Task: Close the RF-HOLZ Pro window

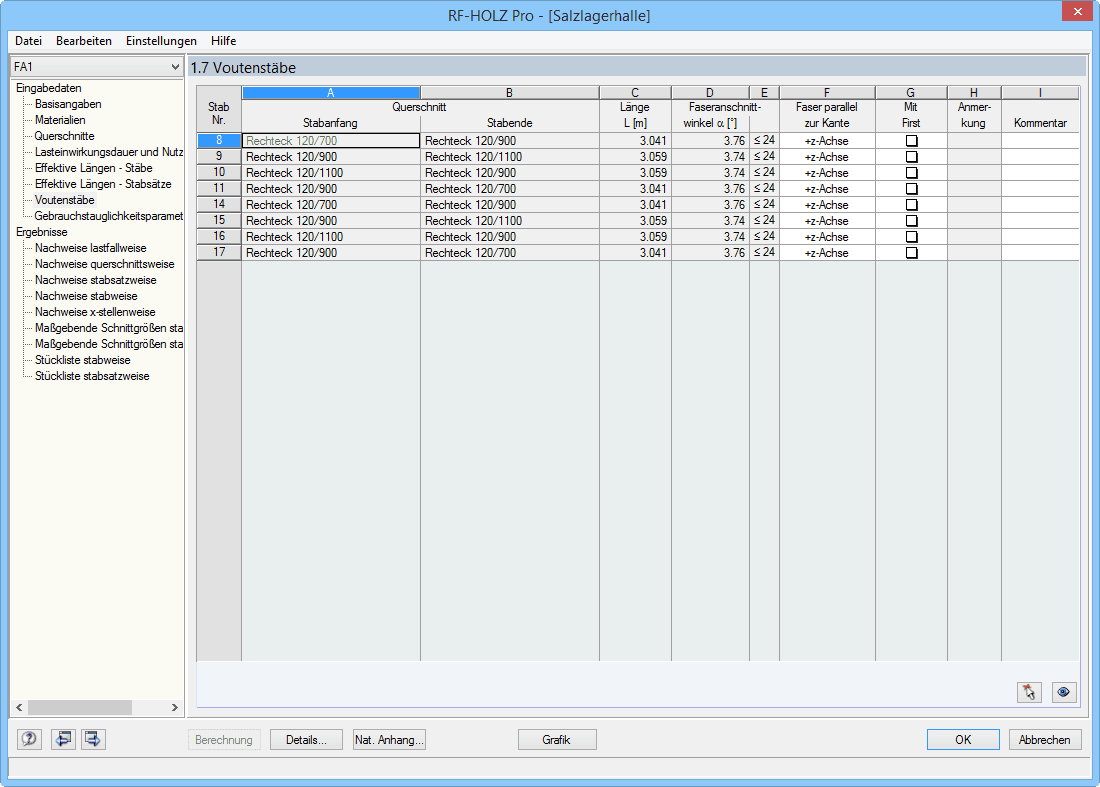Action: (1078, 12)
